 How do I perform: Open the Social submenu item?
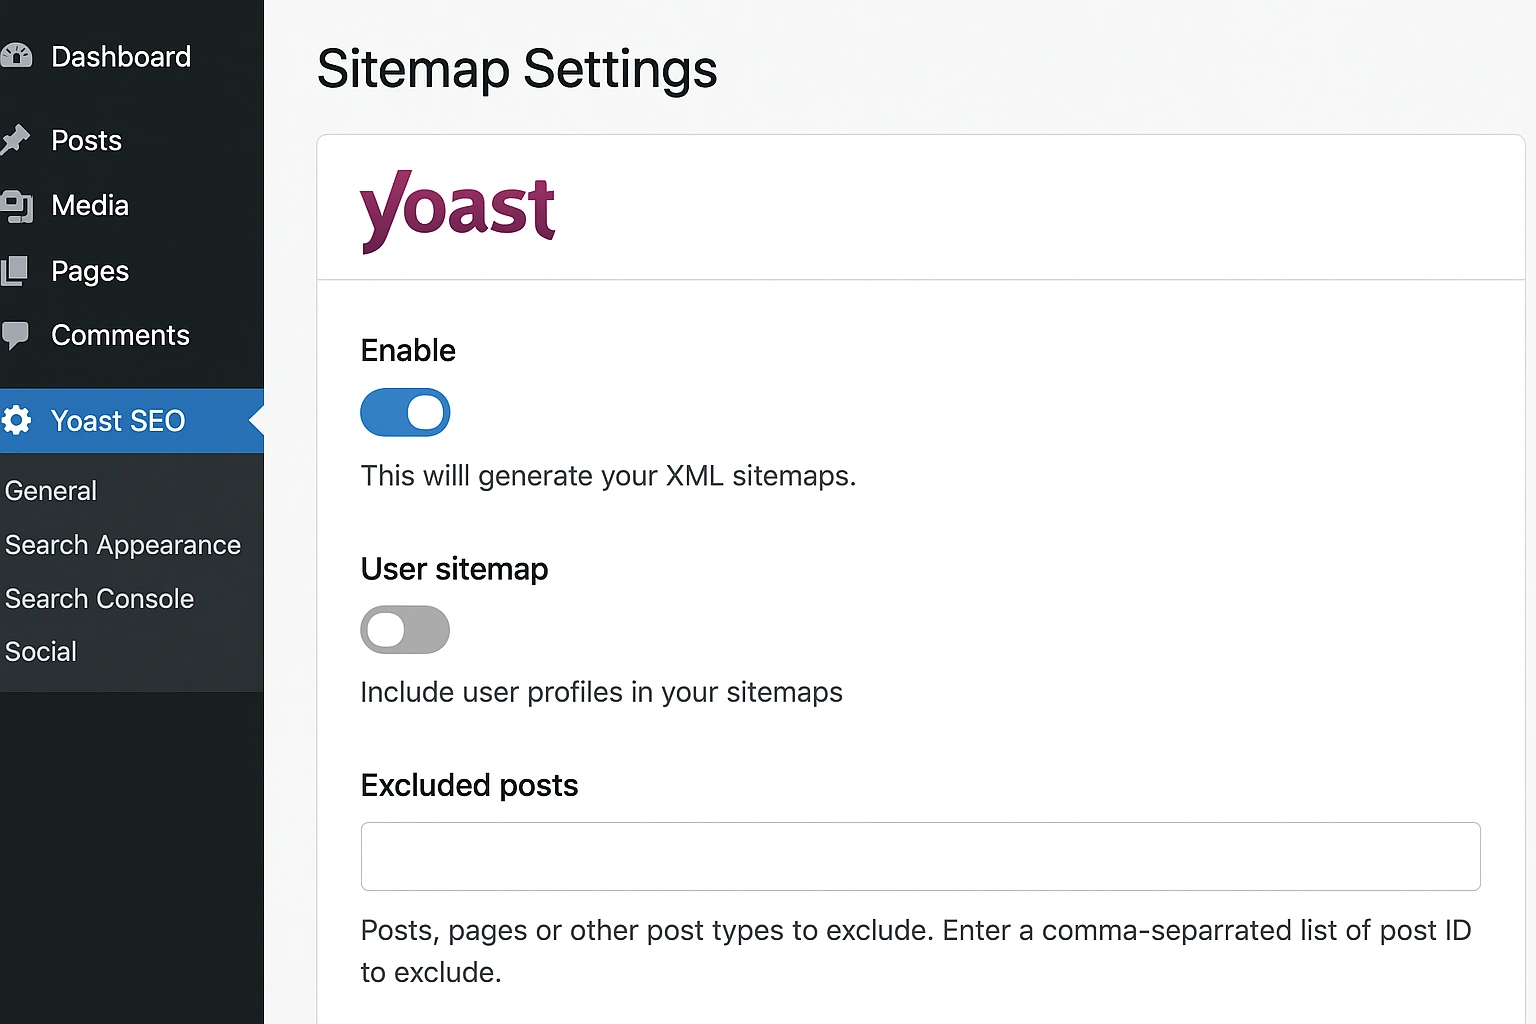coord(41,652)
